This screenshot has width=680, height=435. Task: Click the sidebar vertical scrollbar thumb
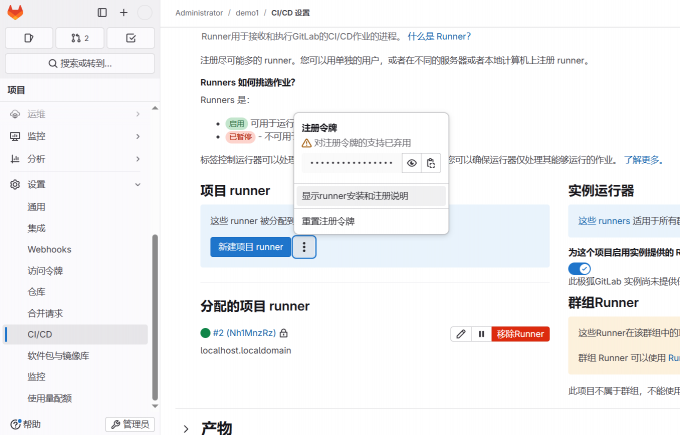tap(155, 317)
